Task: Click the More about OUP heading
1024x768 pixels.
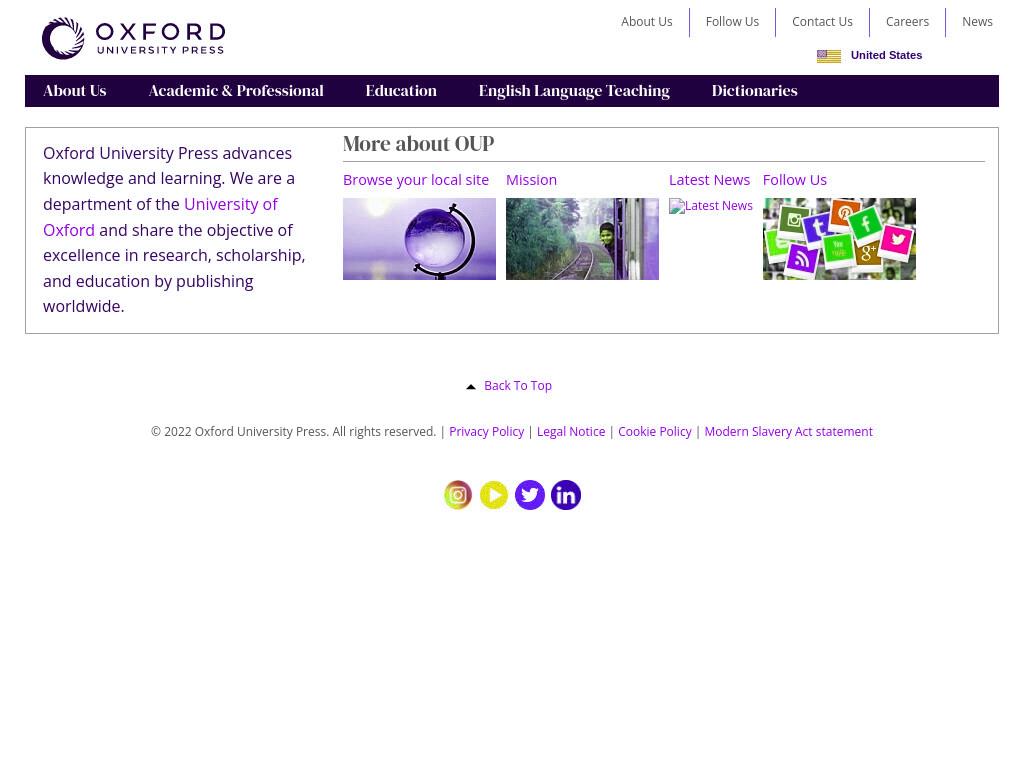Action: pyautogui.click(x=419, y=144)
